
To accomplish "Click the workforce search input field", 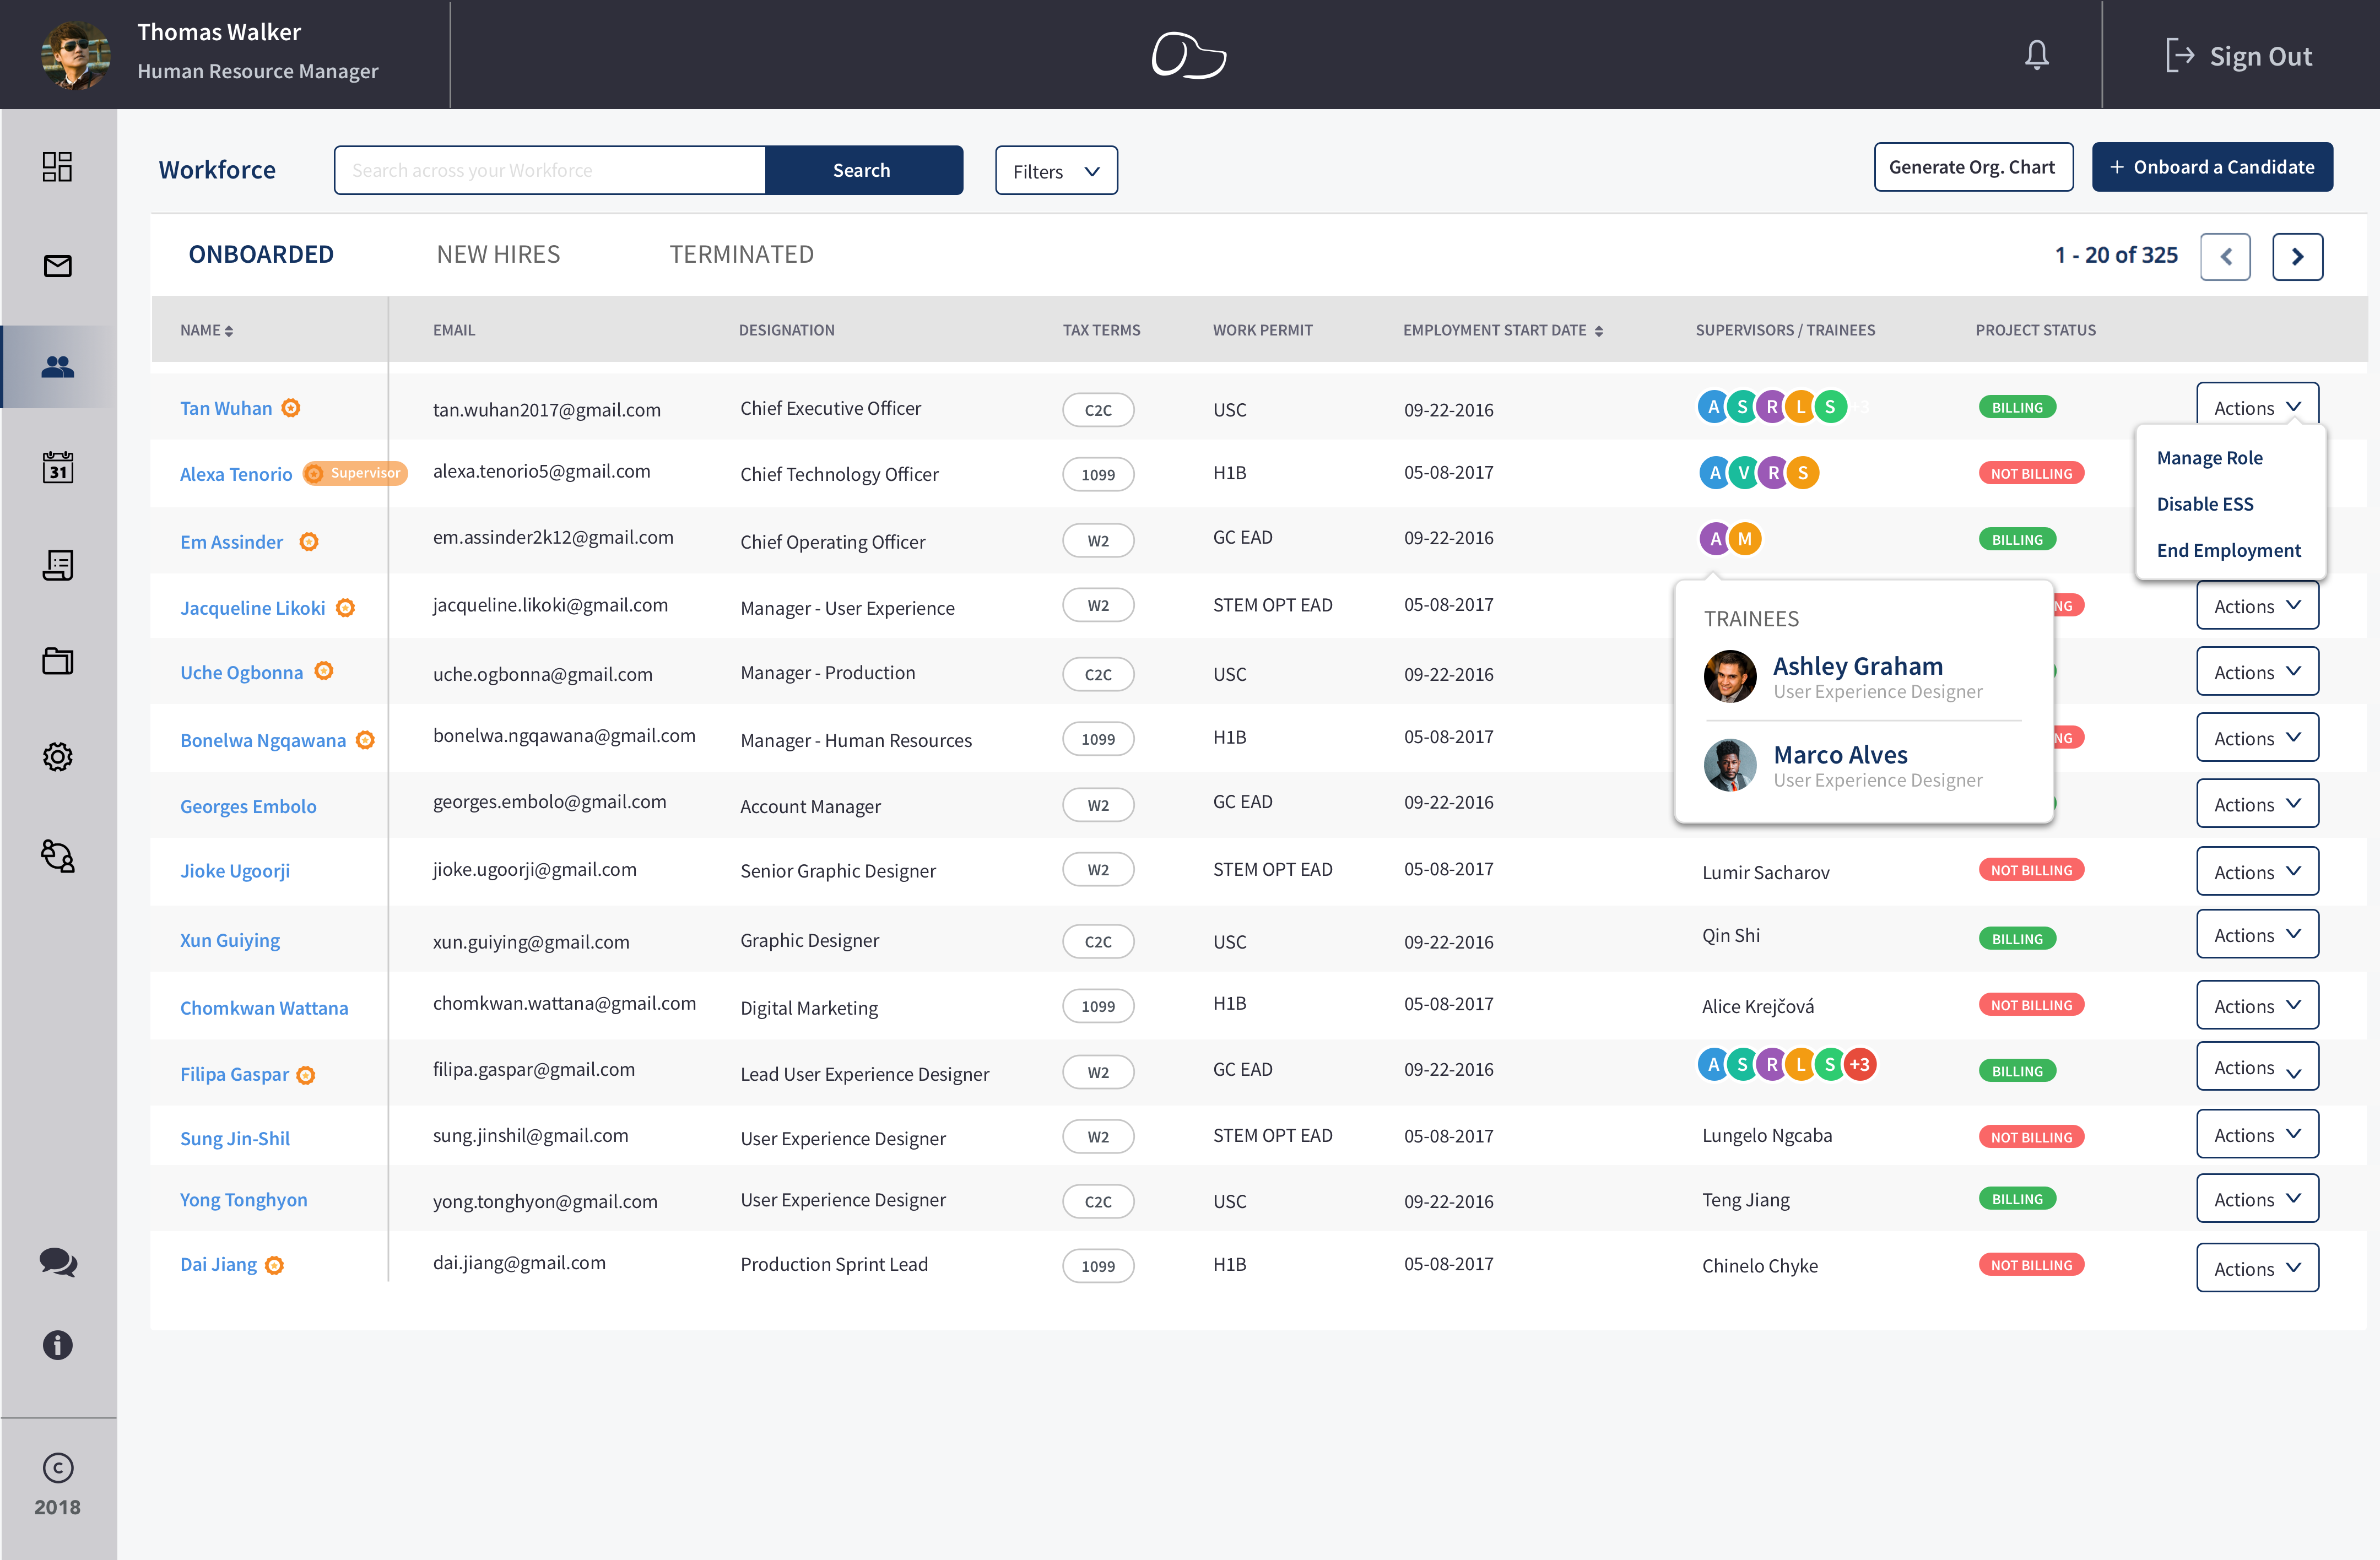I will [x=550, y=171].
